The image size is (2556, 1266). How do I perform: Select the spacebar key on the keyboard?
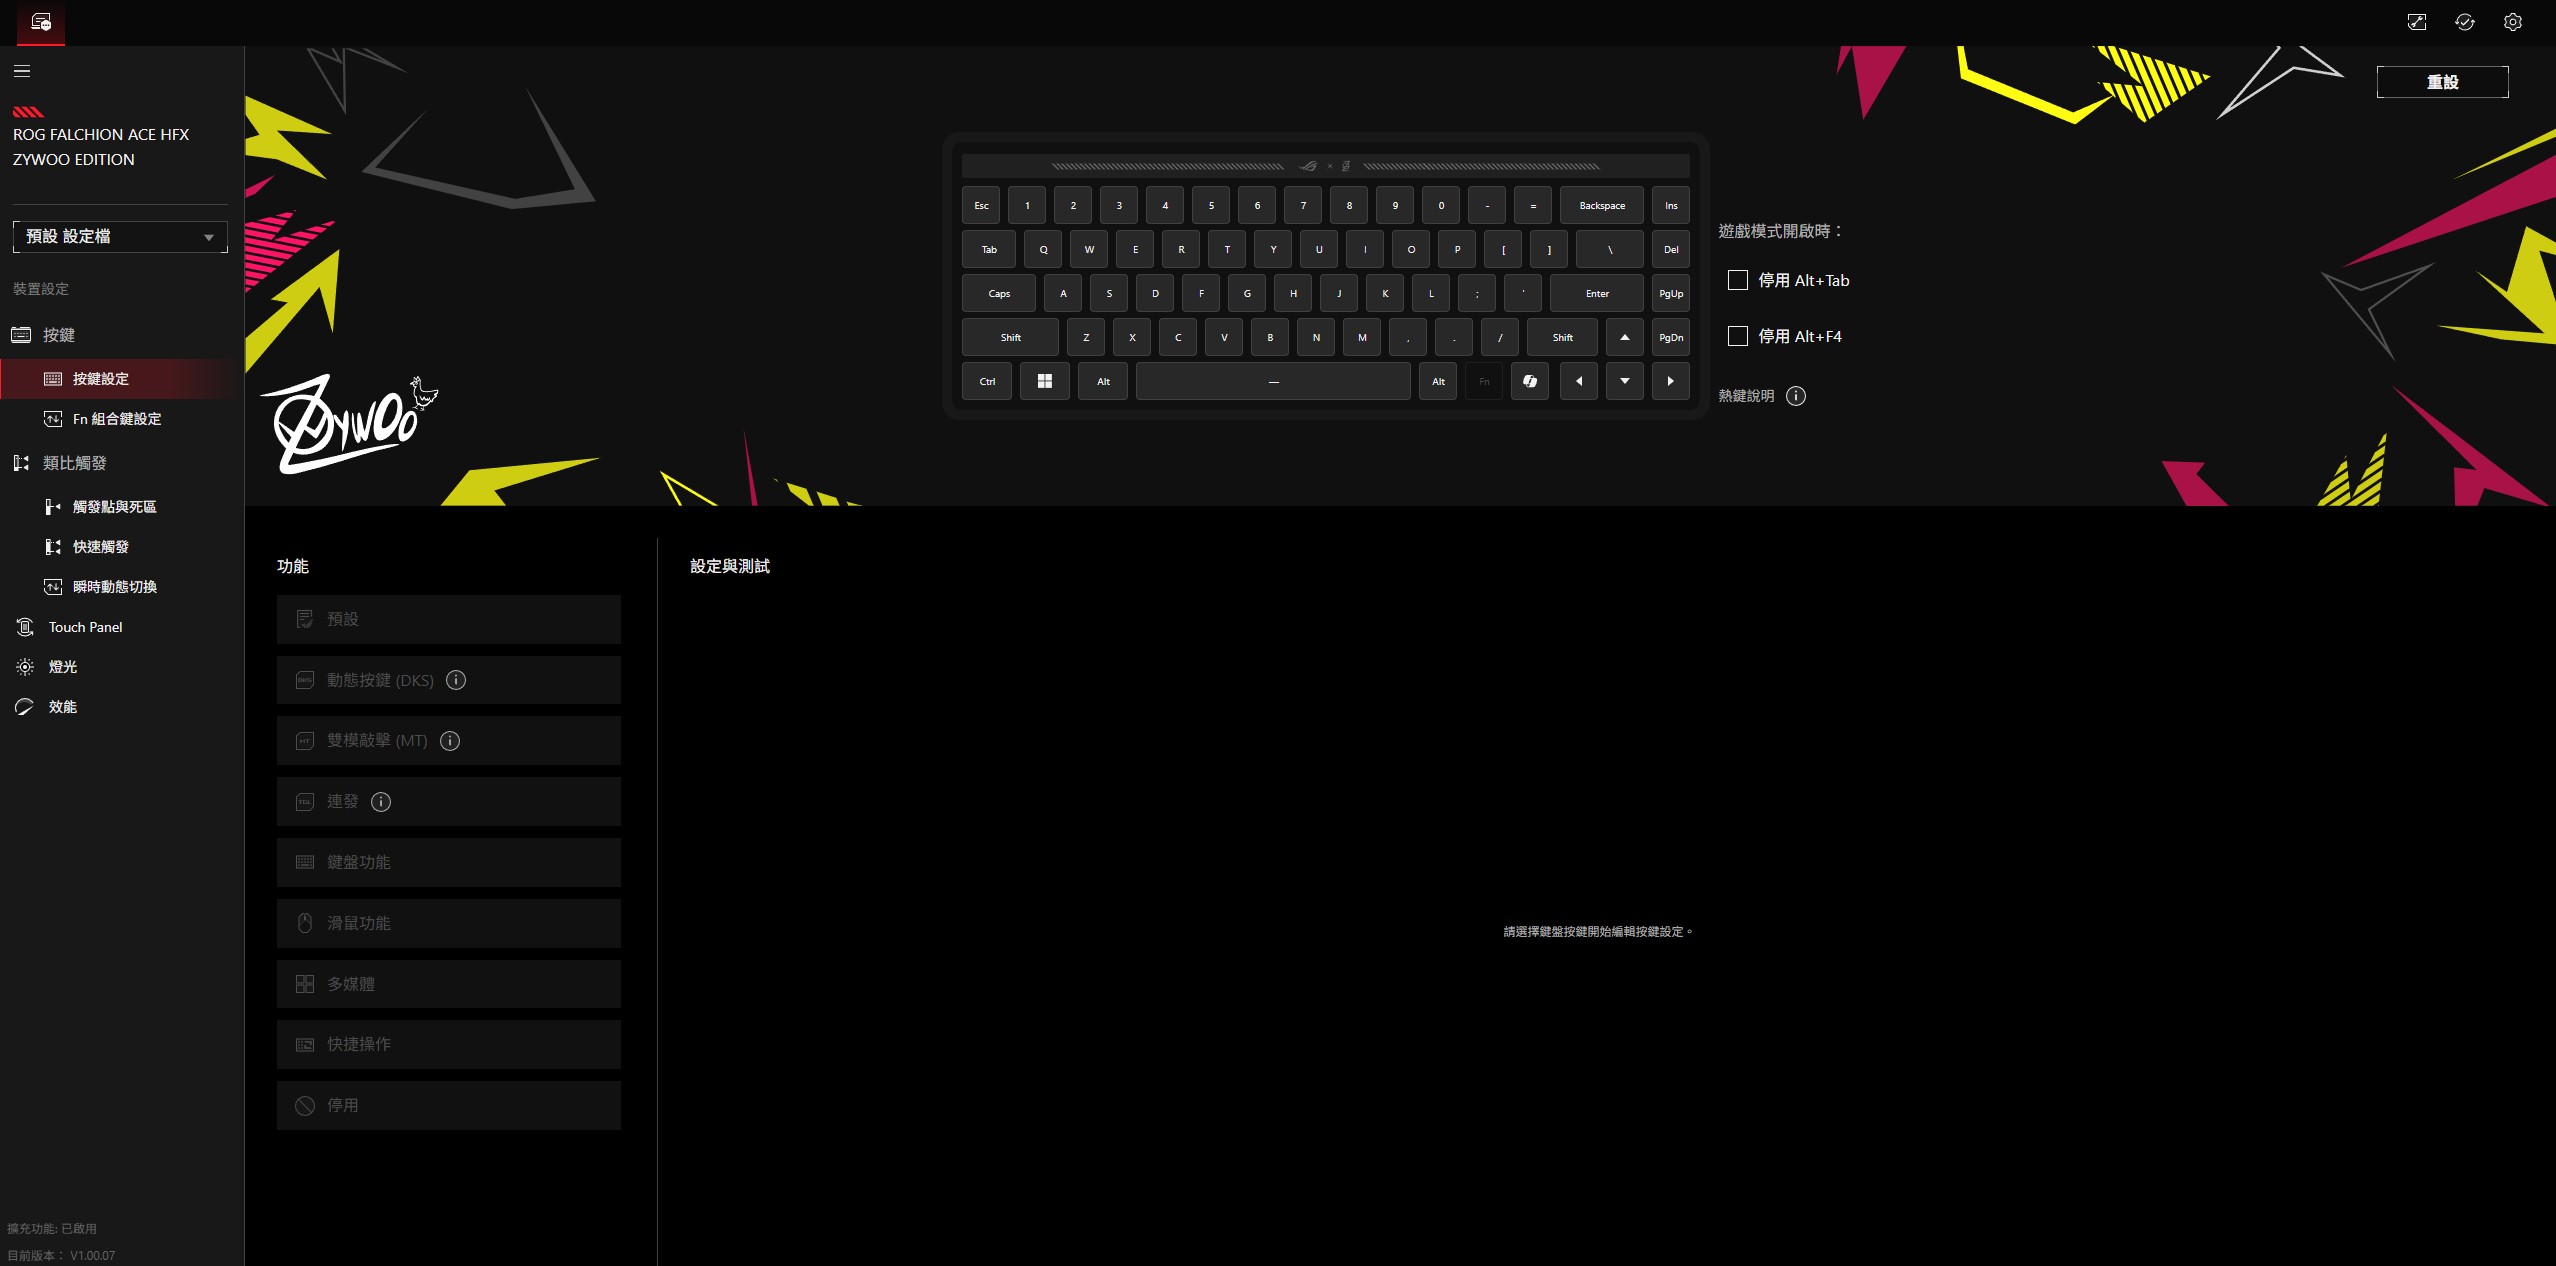(x=1272, y=381)
